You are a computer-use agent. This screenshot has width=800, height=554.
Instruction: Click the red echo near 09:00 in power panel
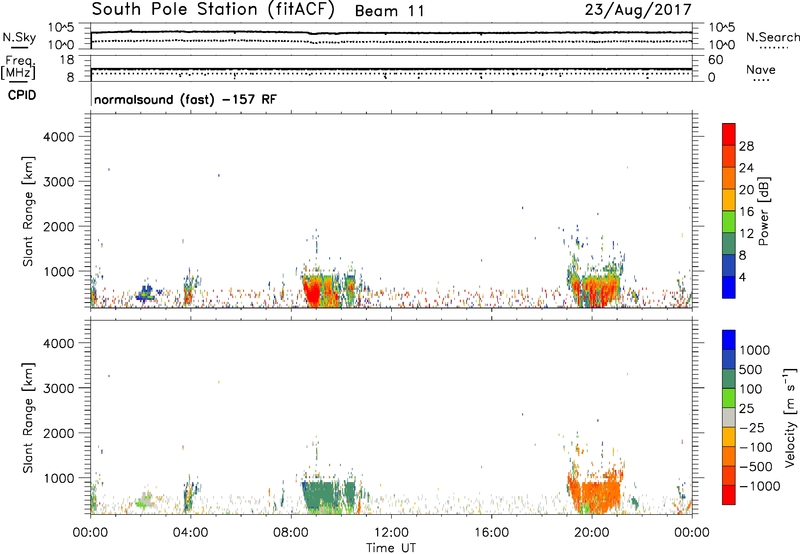coord(312,293)
